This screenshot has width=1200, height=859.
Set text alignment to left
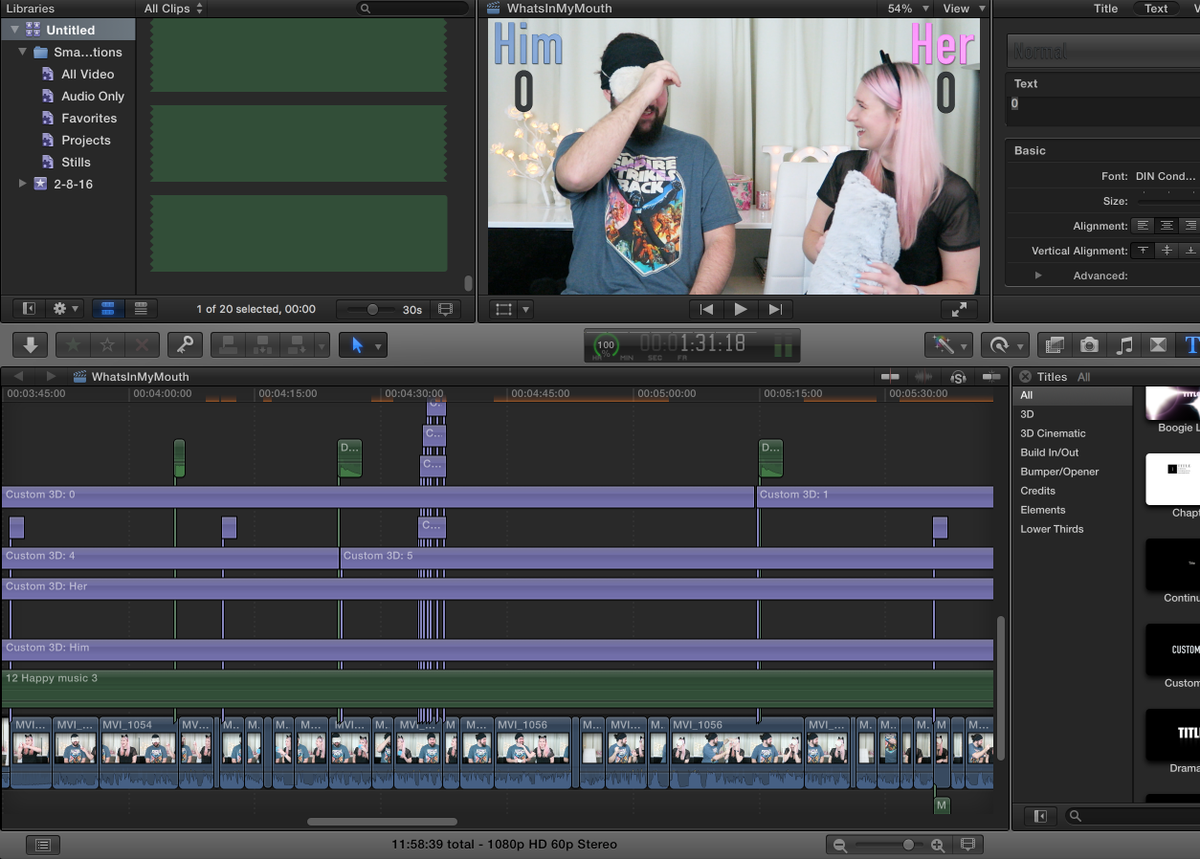tap(1143, 226)
